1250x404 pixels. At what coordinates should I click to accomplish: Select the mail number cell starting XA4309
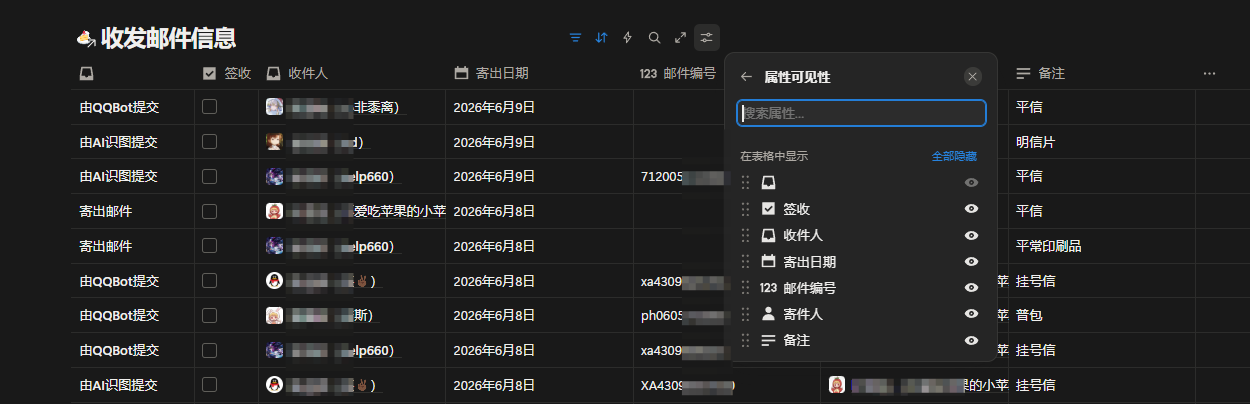(726, 384)
